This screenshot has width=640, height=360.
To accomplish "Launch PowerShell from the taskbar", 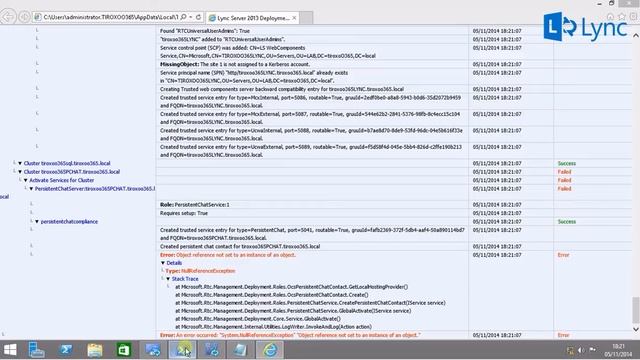I will click(x=65, y=350).
